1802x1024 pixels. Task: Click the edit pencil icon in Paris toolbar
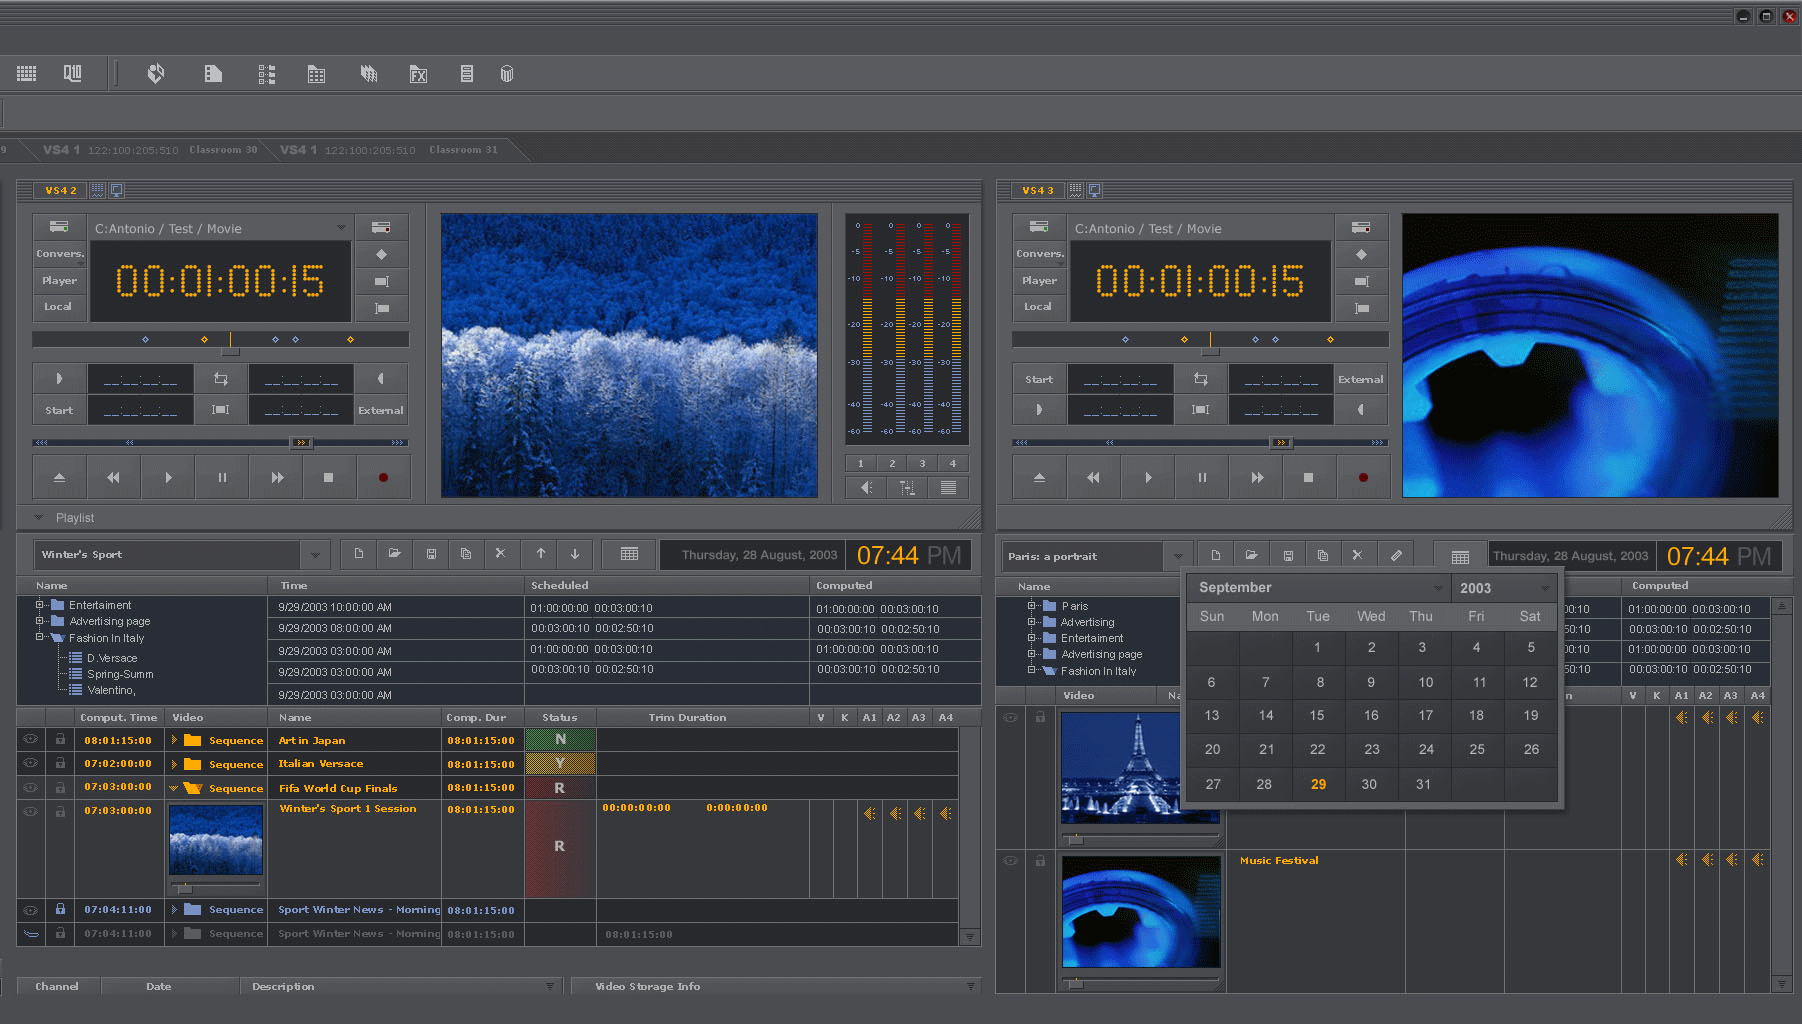(1396, 555)
